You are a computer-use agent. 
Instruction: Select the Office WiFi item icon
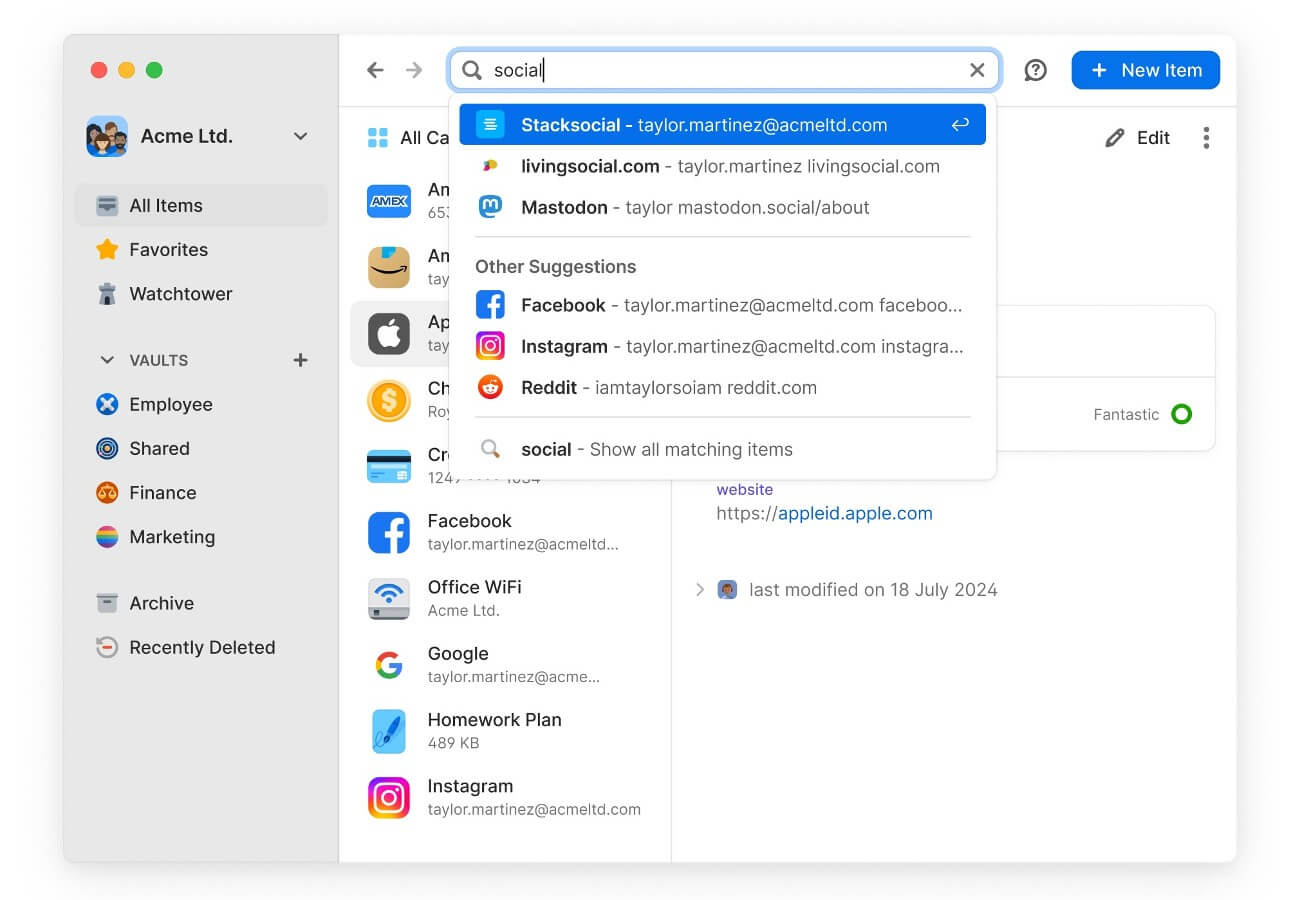pyautogui.click(x=389, y=597)
